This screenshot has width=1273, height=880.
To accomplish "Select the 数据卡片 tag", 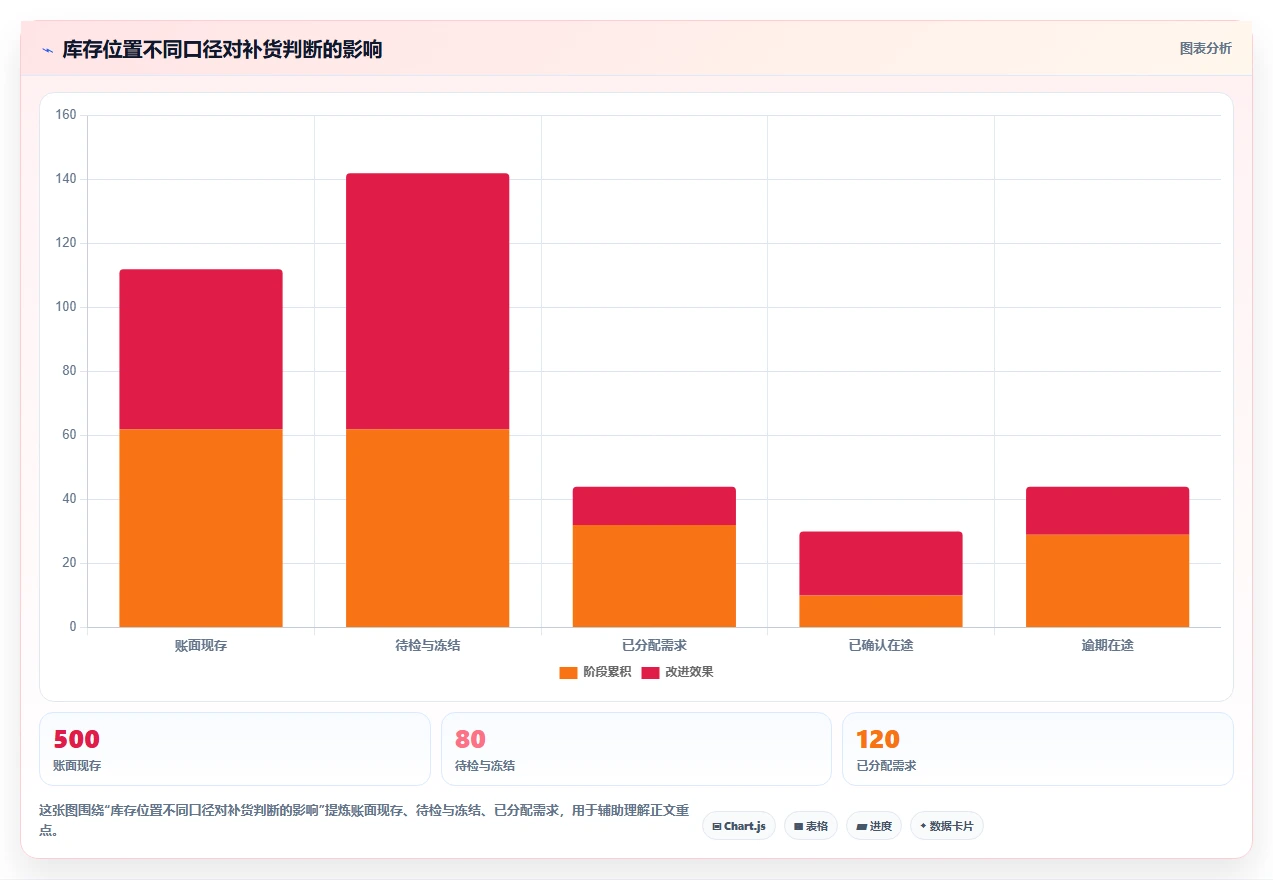I will [947, 826].
